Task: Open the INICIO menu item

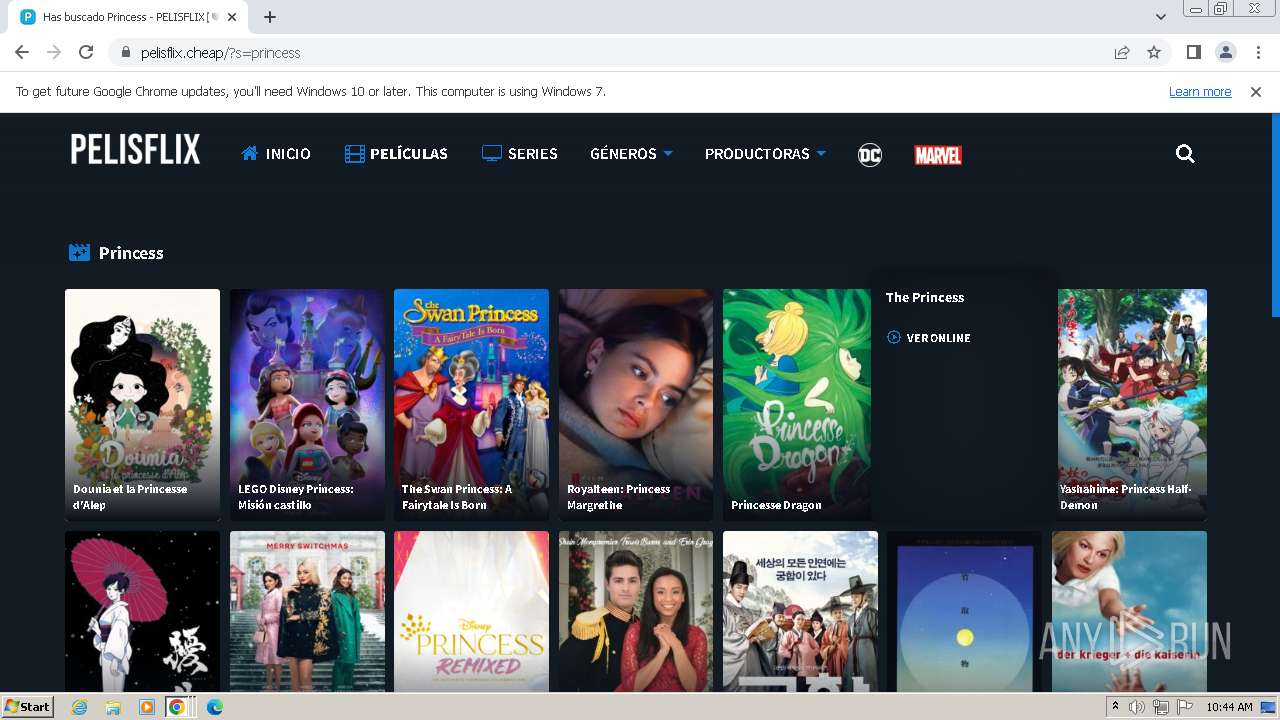Action: coord(276,154)
